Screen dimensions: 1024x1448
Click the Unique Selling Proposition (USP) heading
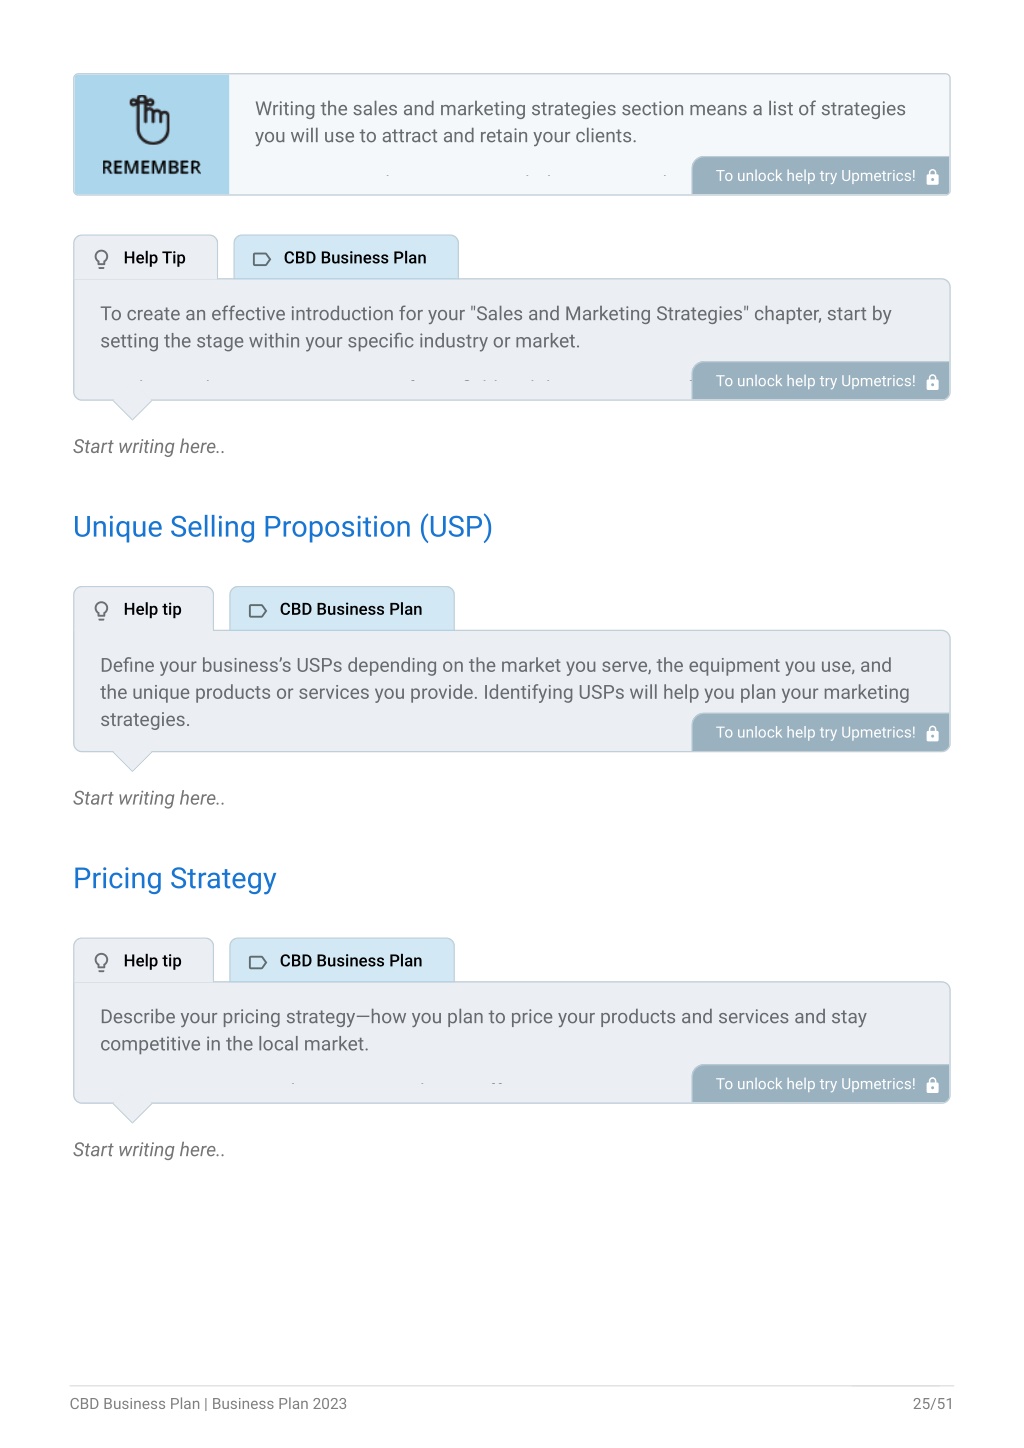click(283, 527)
